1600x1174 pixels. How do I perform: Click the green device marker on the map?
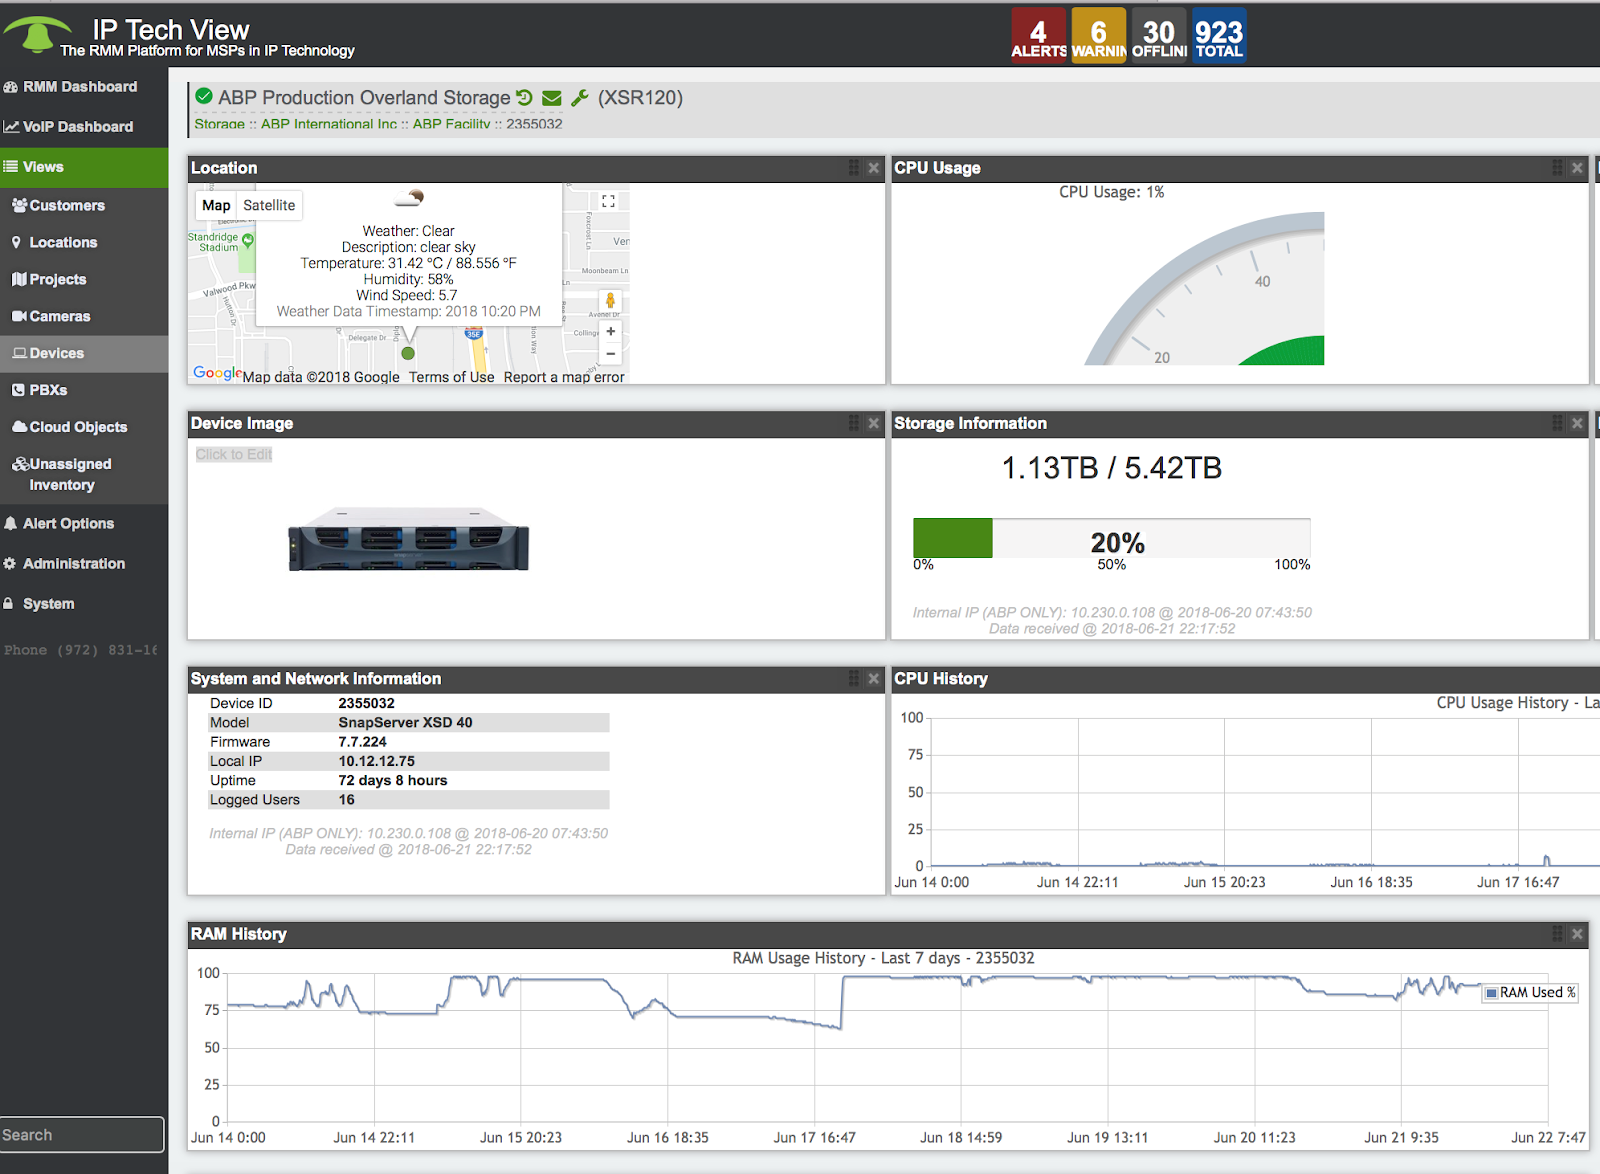[x=408, y=353]
